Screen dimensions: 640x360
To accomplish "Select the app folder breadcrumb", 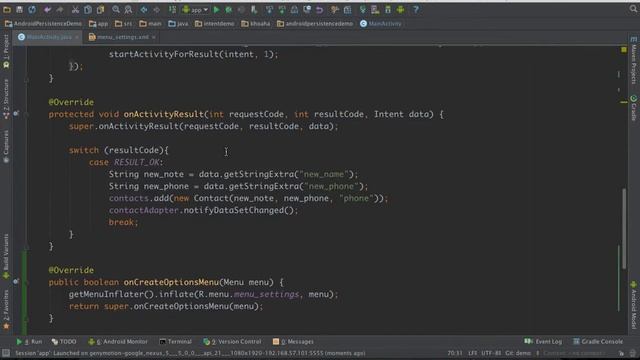I will pyautogui.click(x=98, y=24).
